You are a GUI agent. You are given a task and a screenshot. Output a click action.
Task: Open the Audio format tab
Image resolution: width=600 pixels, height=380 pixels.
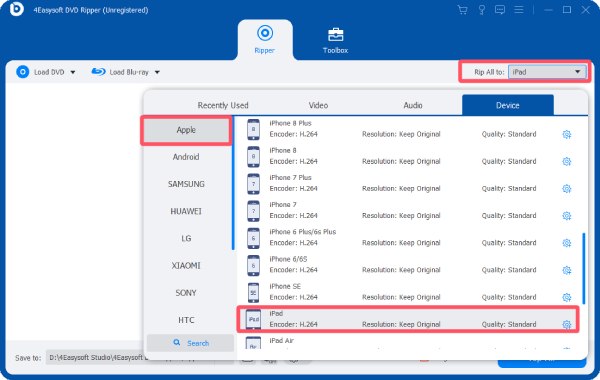[412, 105]
